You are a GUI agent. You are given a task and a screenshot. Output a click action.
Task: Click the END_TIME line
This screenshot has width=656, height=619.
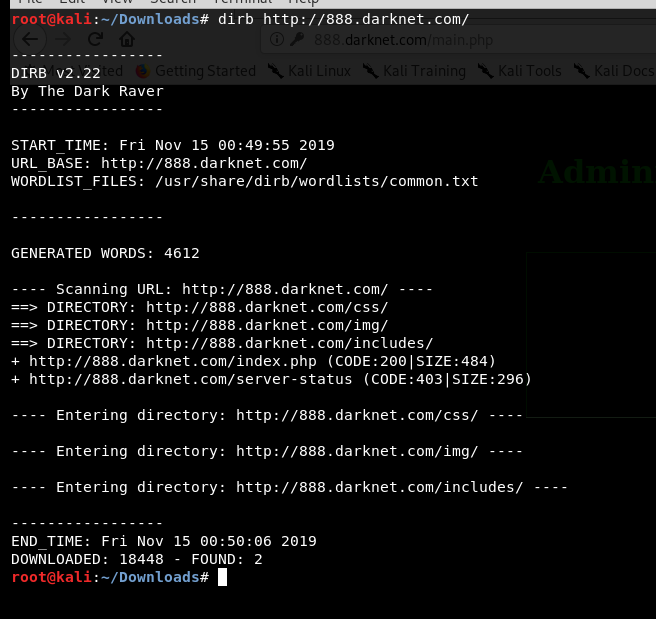tap(164, 541)
